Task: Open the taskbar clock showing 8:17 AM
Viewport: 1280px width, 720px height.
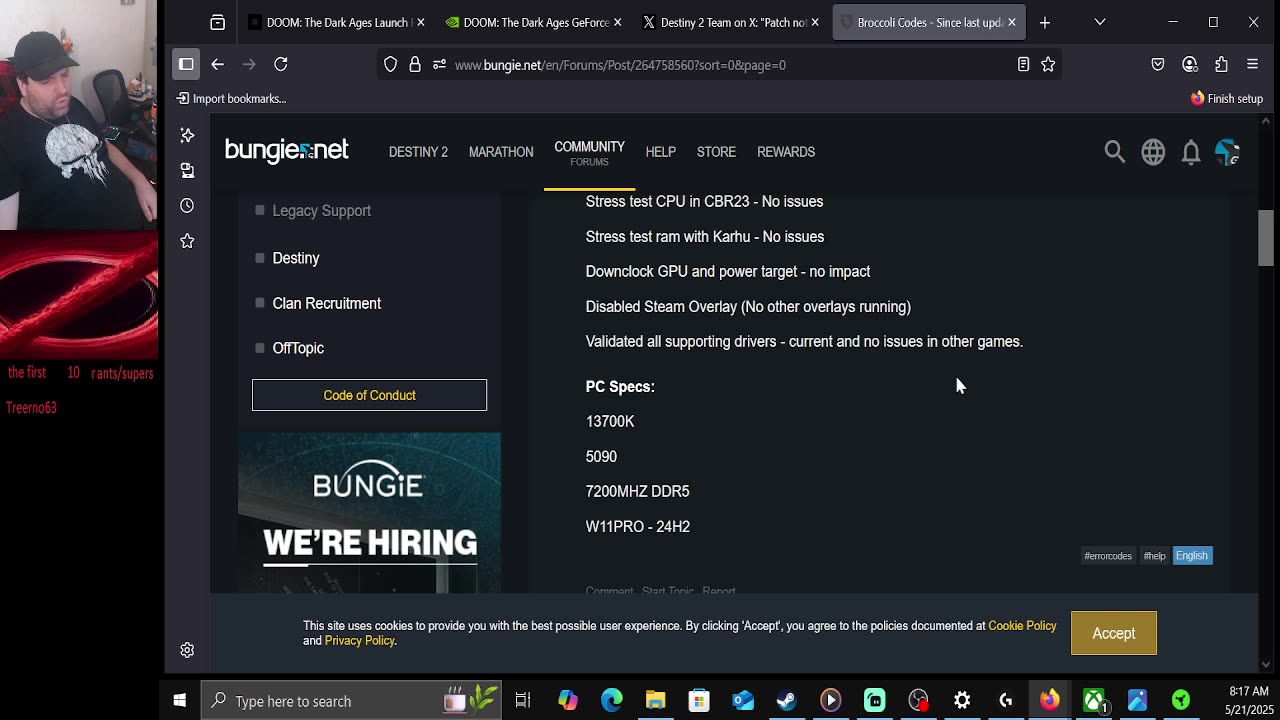Action: 1248,700
